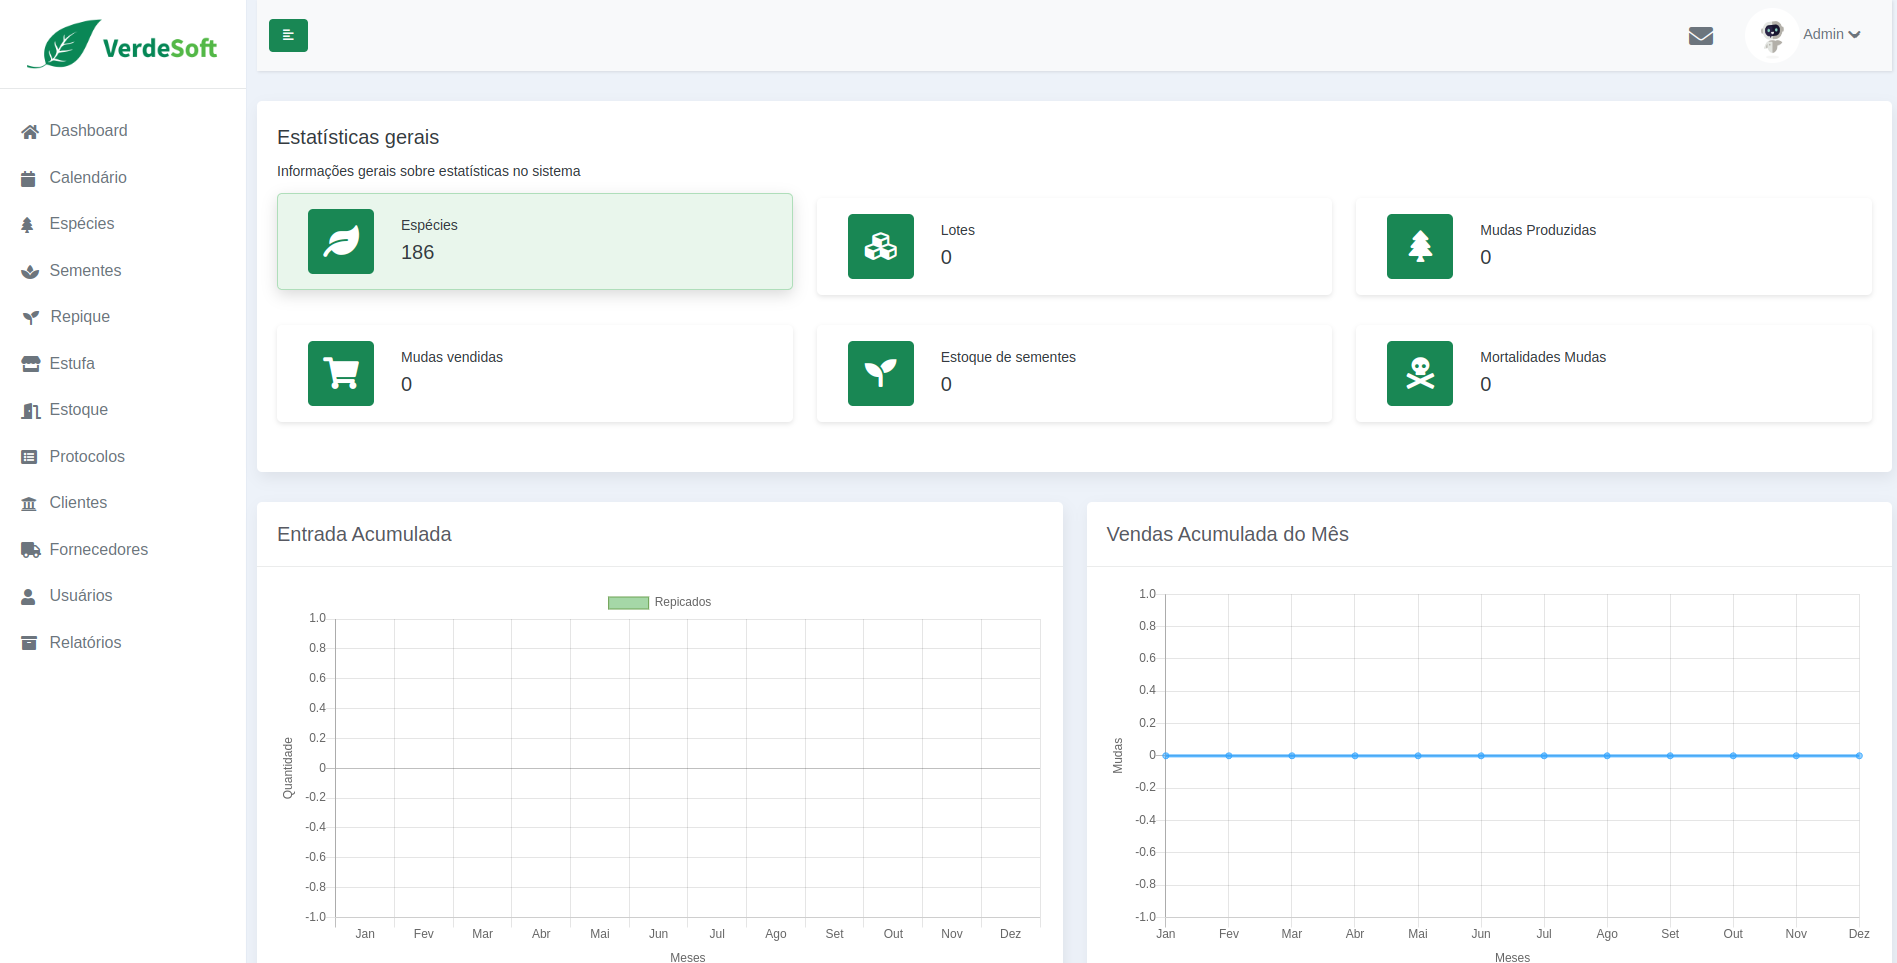
Task: Click the Jan data point on the sales chart
Action: click(1166, 756)
